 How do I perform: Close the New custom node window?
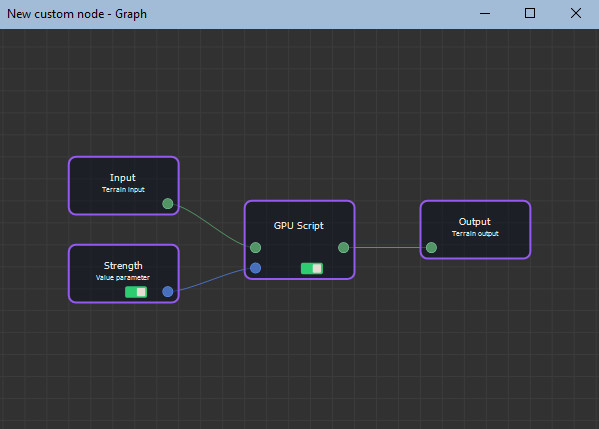coord(576,14)
